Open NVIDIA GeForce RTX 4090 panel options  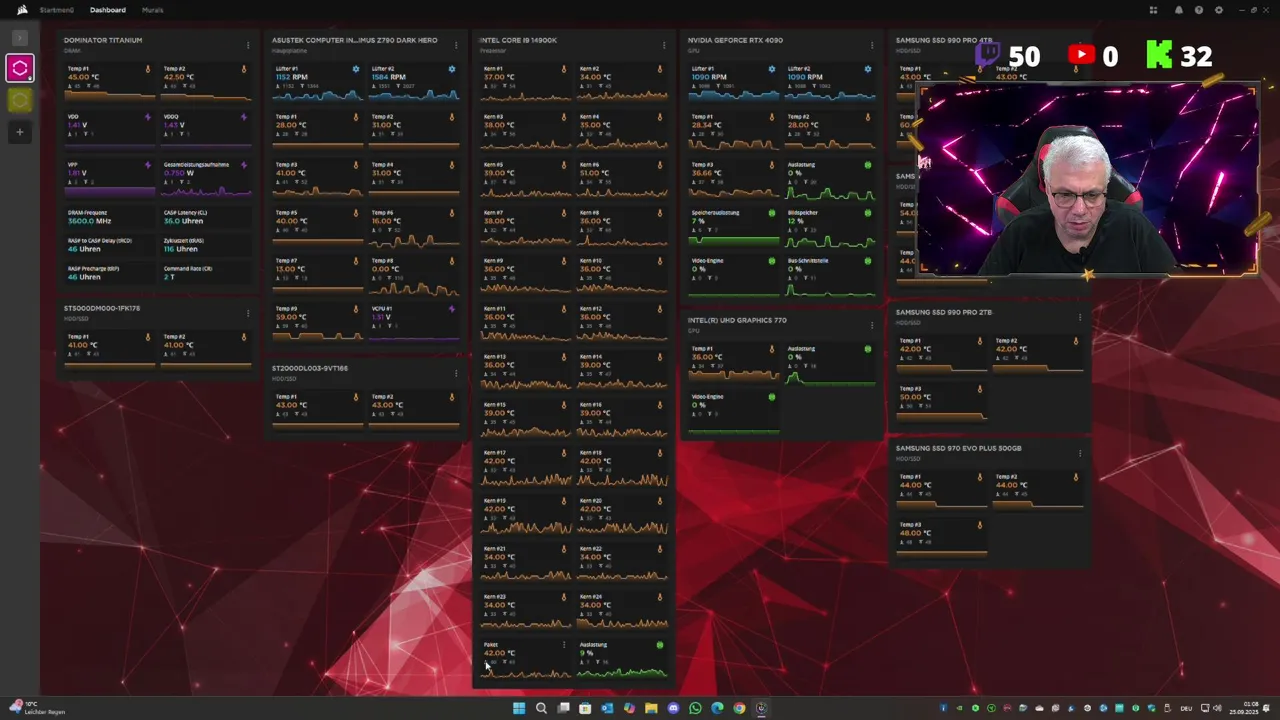tap(872, 45)
